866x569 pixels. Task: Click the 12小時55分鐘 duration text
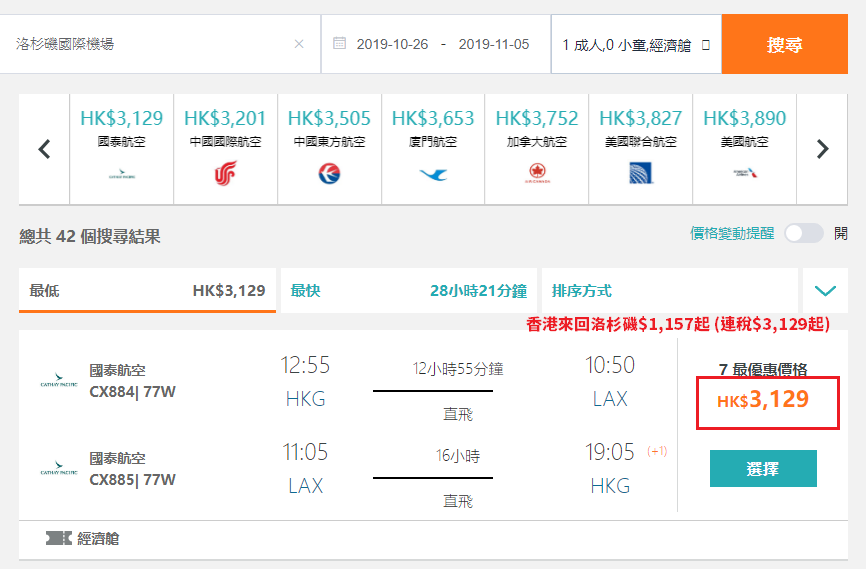pos(458,368)
